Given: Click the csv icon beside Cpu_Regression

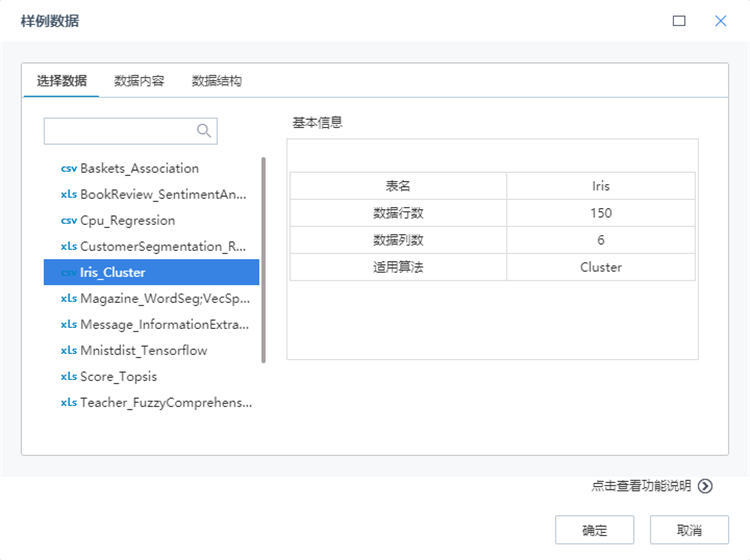Looking at the screenshot, I should pos(68,221).
